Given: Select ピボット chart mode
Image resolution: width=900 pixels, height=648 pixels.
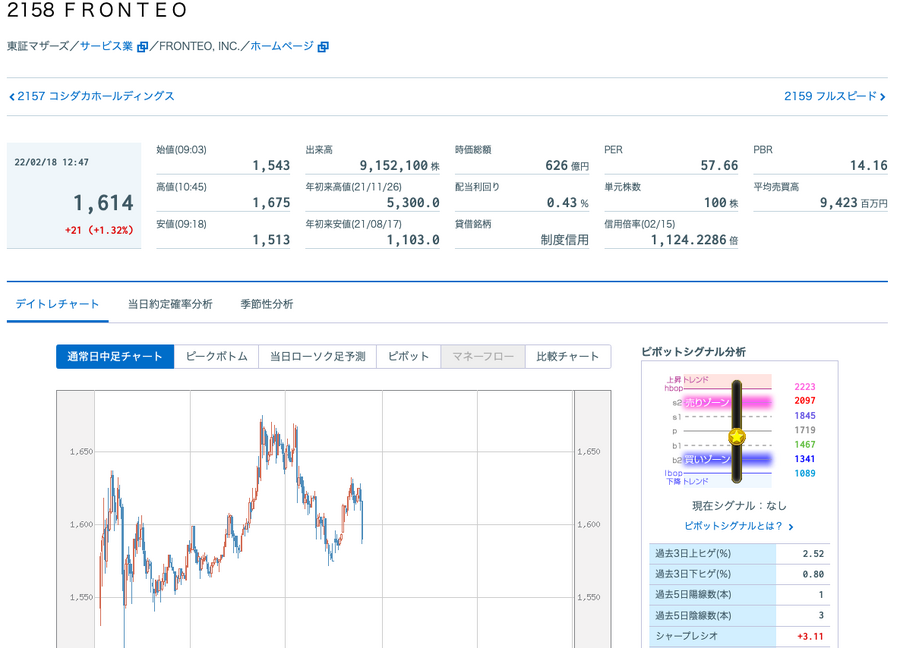Looking at the screenshot, I should click(408, 356).
